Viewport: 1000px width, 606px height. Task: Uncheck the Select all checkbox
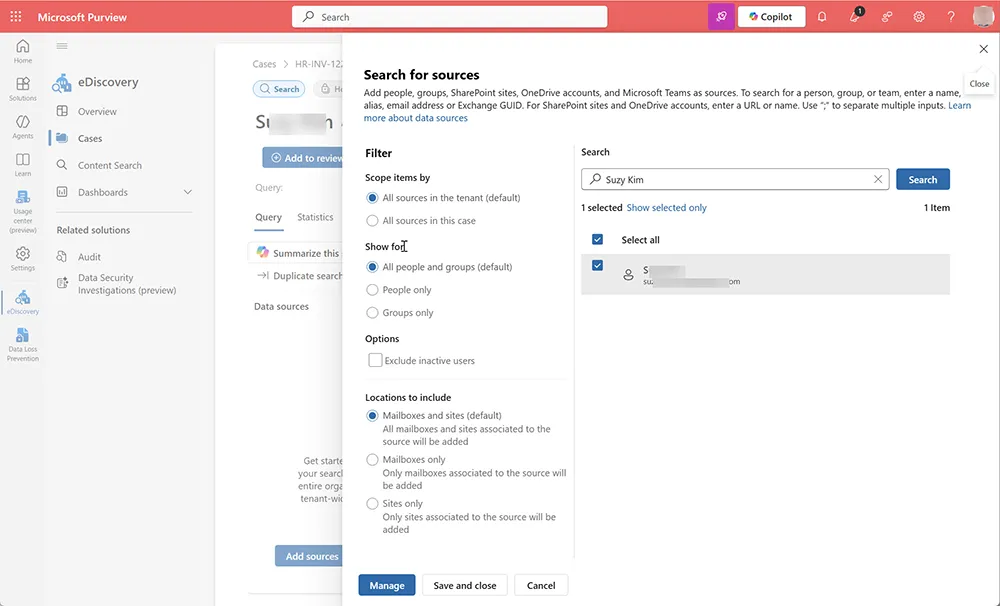click(597, 239)
